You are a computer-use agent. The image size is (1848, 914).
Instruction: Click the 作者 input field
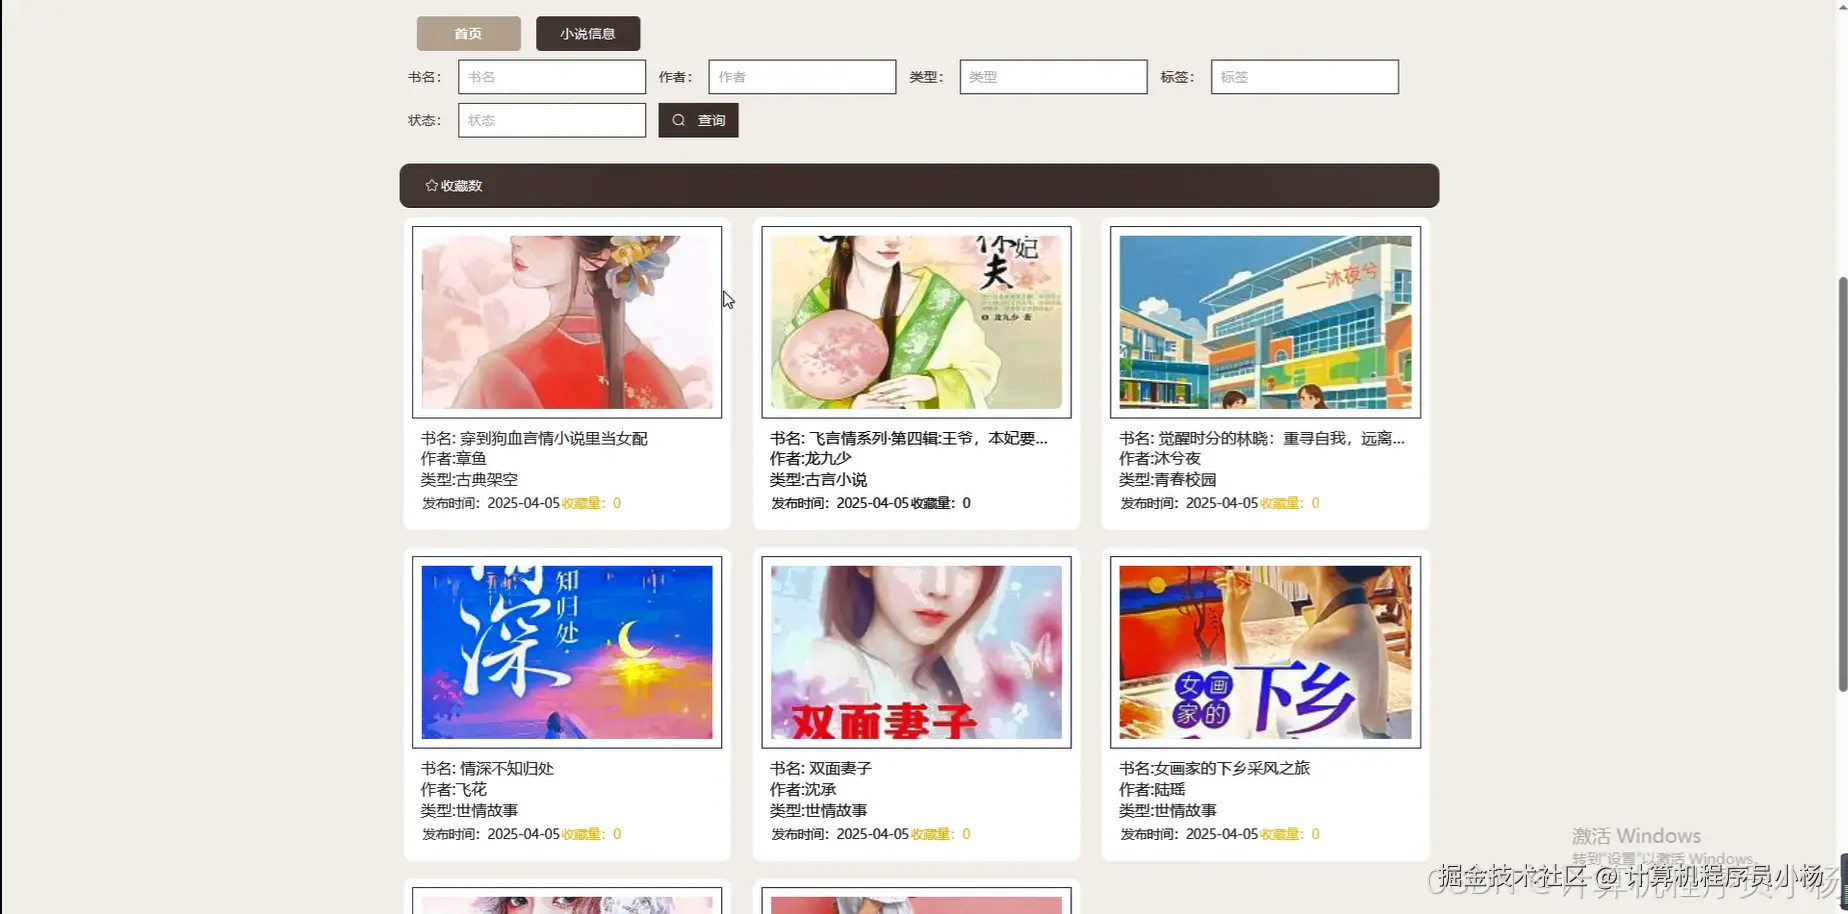[800, 76]
